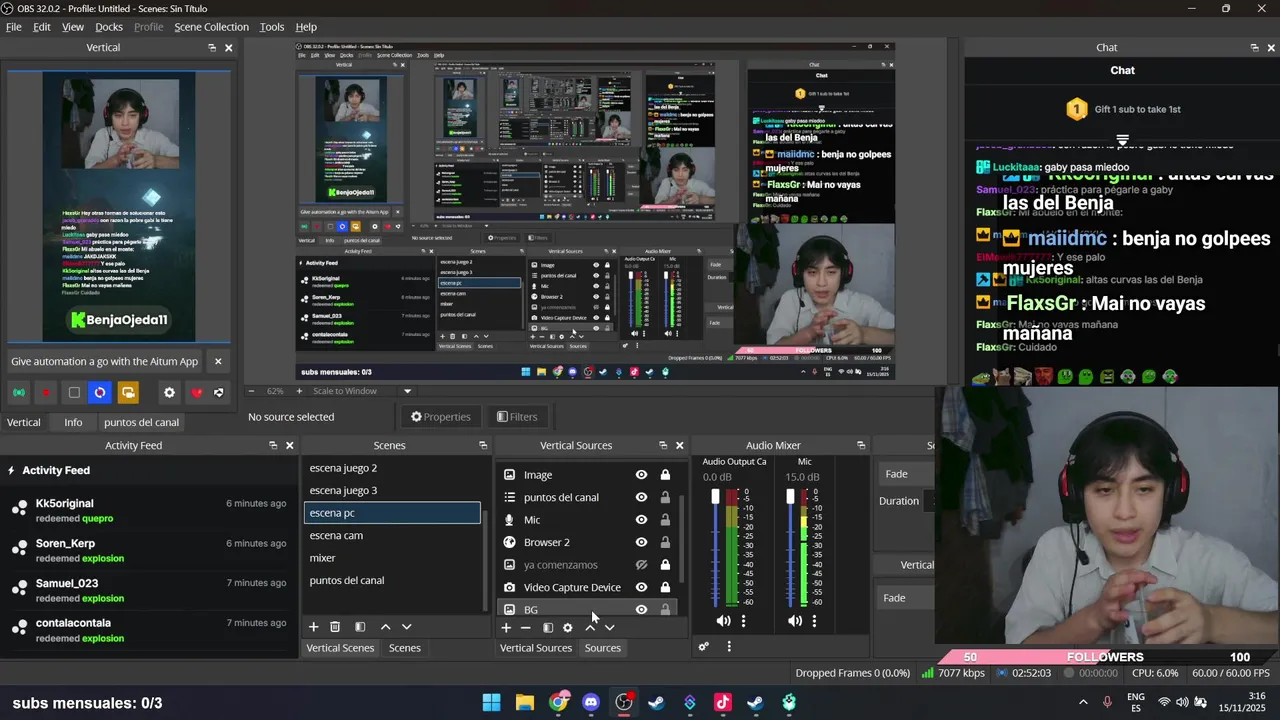Toggle lock on Video Capture Device source

coord(665,587)
